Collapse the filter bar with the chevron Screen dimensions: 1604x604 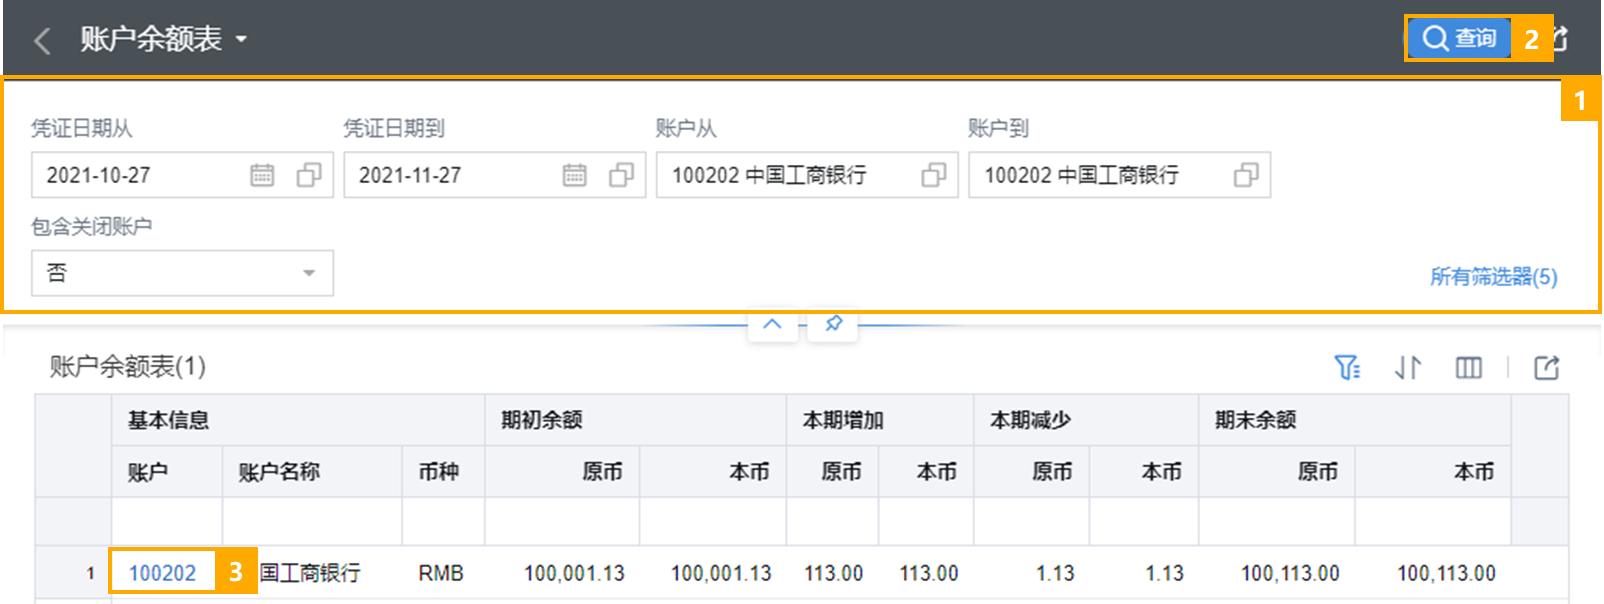[772, 324]
